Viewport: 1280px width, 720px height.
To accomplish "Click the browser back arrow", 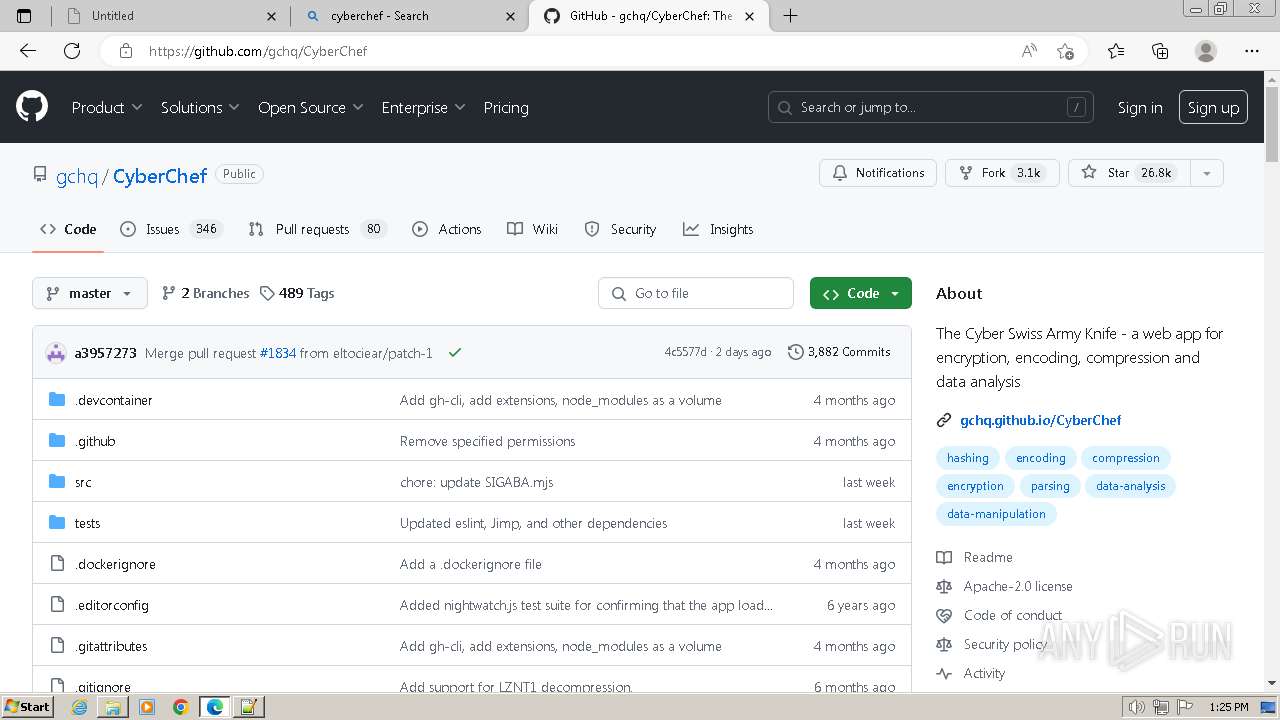I will pyautogui.click(x=28, y=51).
